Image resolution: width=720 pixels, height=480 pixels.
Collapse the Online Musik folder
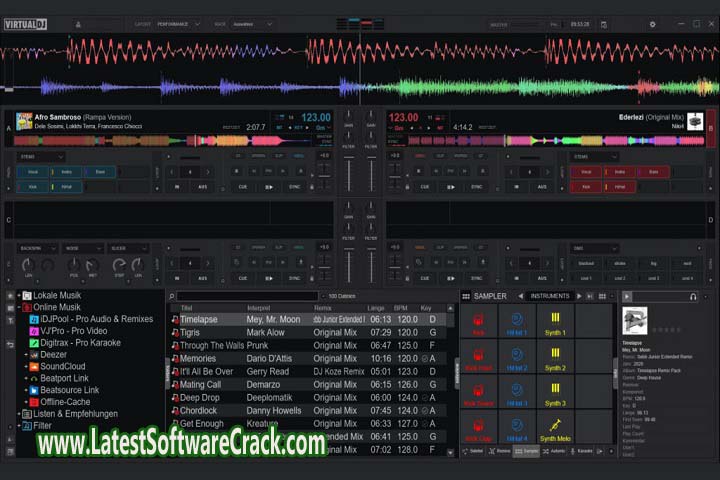click(x=19, y=307)
